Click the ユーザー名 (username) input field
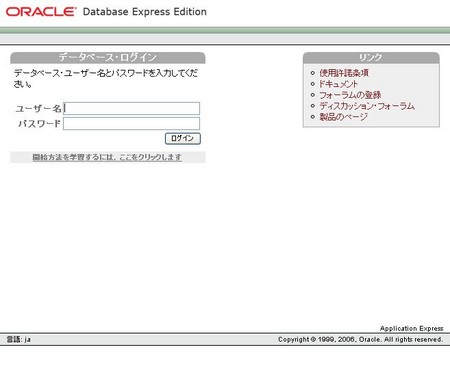This screenshot has width=450, height=369. [x=132, y=108]
